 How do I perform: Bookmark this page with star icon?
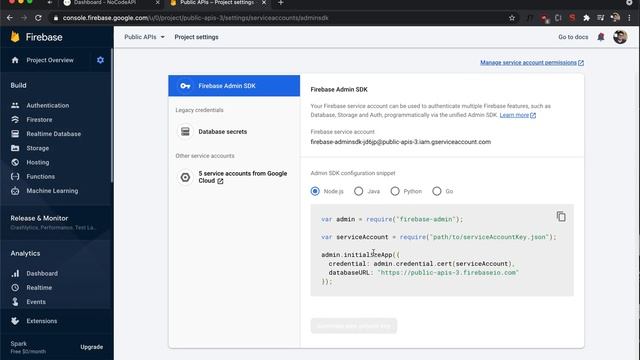click(512, 18)
